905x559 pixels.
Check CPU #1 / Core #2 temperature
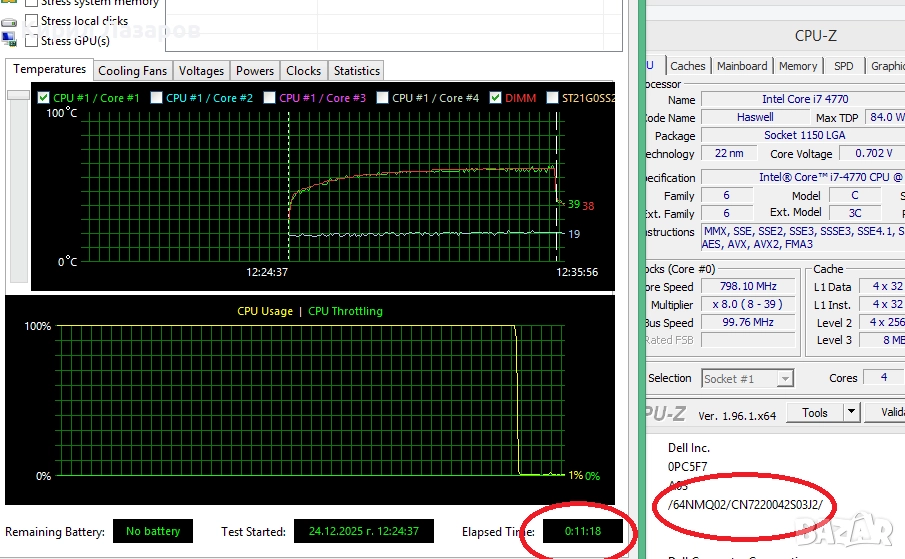tap(156, 98)
